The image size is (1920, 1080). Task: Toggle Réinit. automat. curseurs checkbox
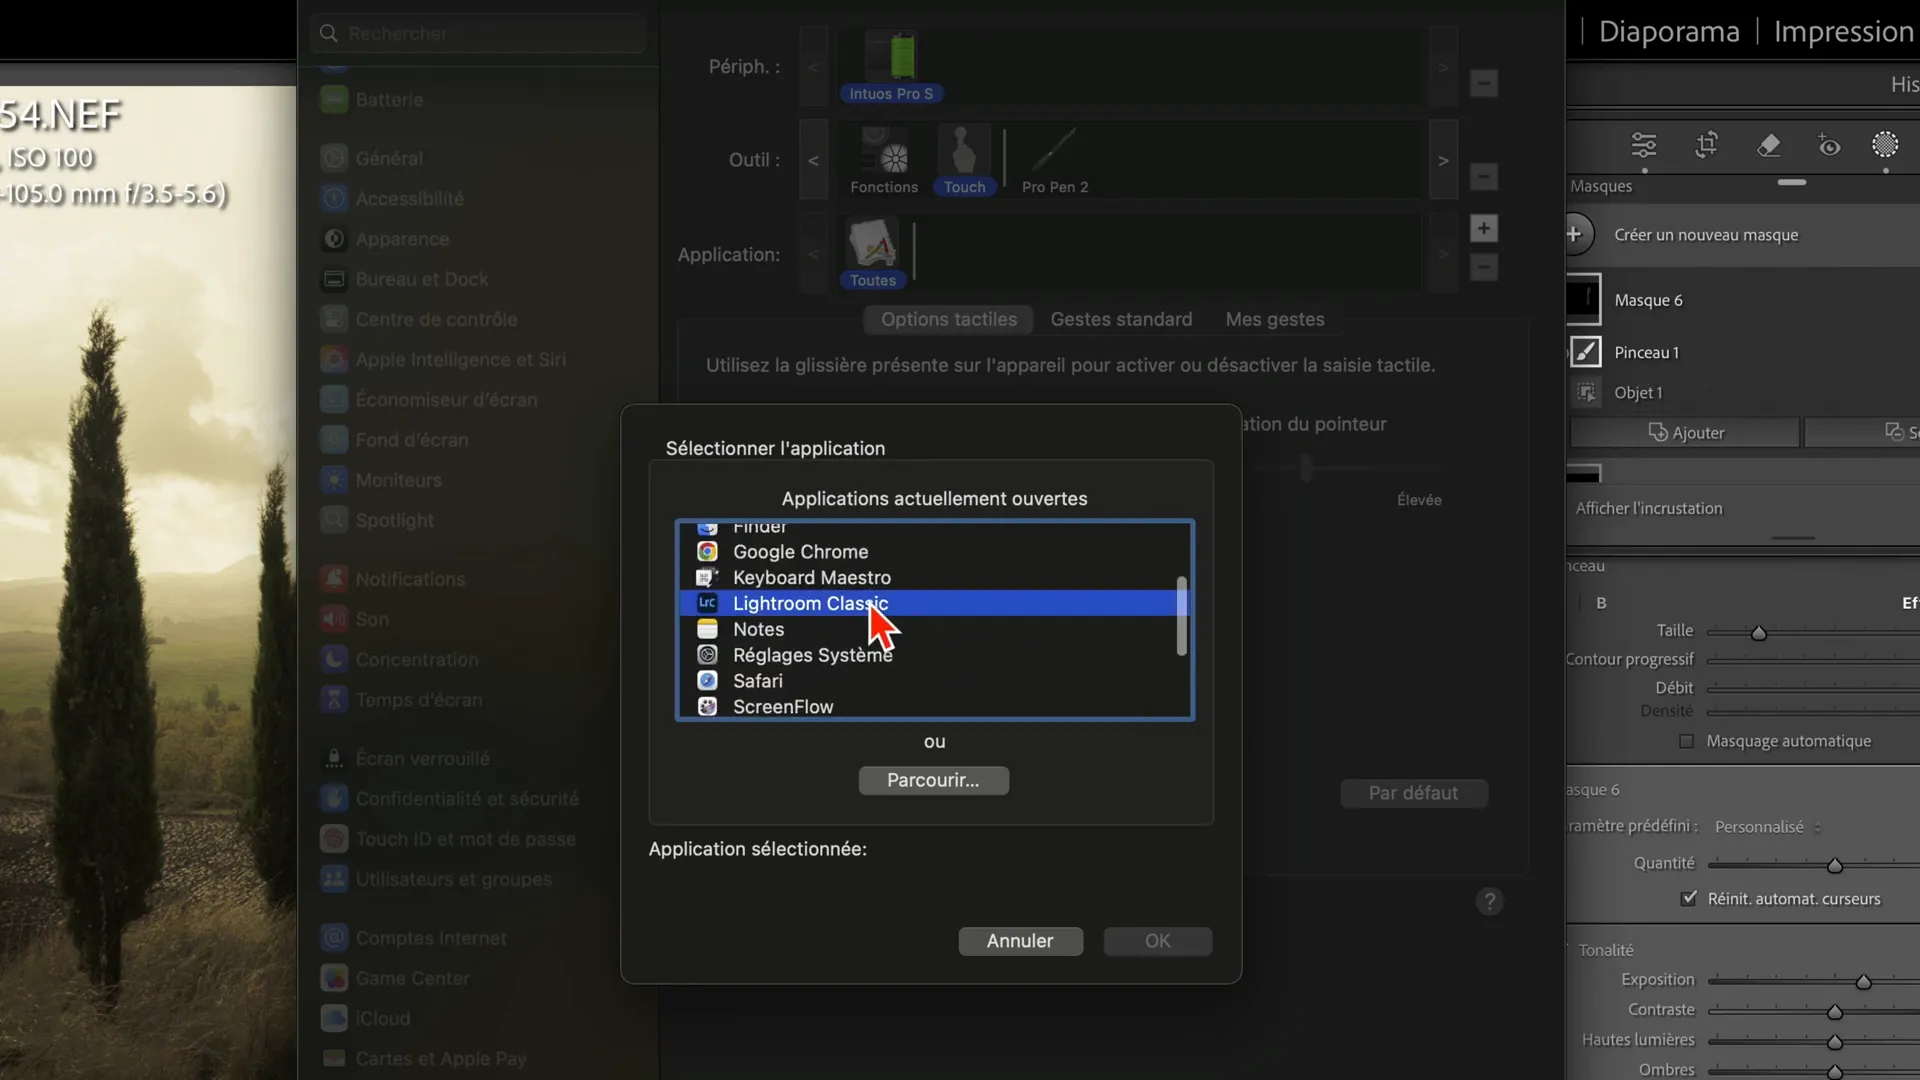[x=1689, y=898]
